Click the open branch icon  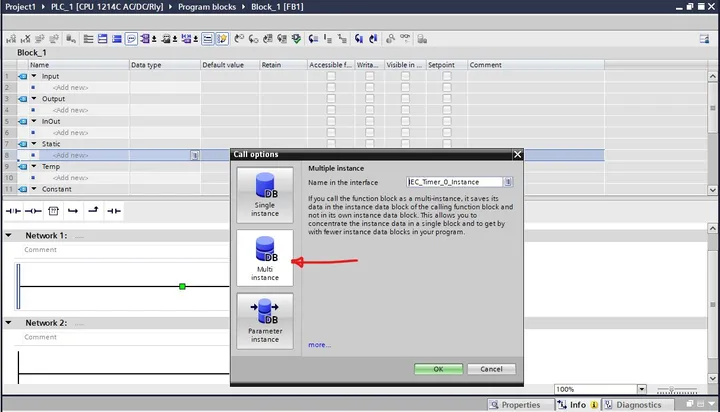pos(73,211)
